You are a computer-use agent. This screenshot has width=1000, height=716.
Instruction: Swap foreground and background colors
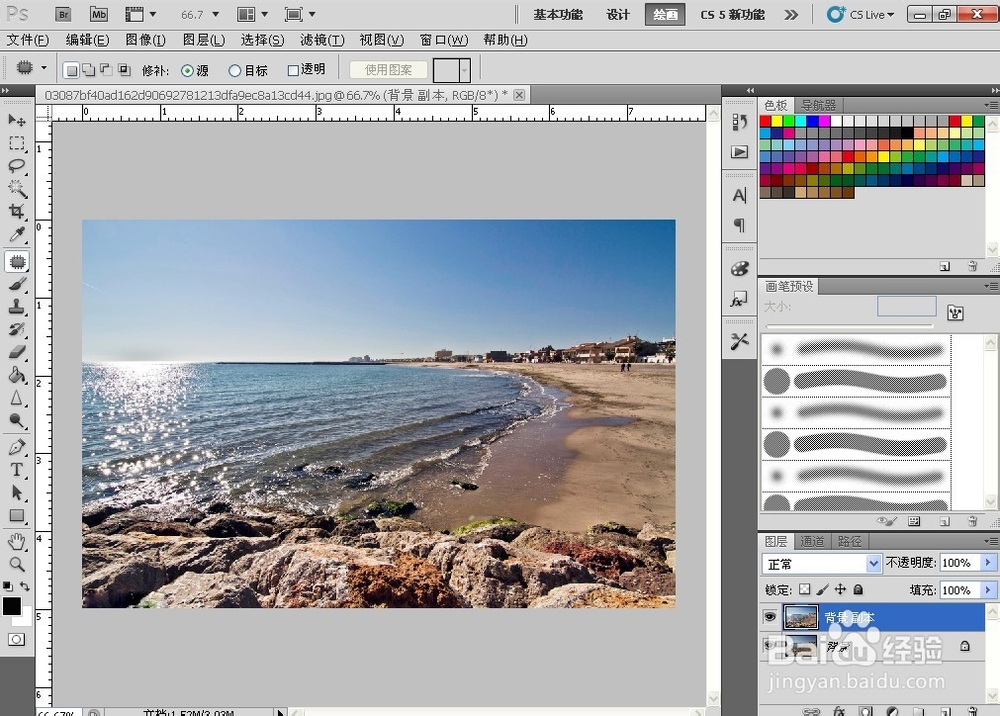click(x=25, y=586)
